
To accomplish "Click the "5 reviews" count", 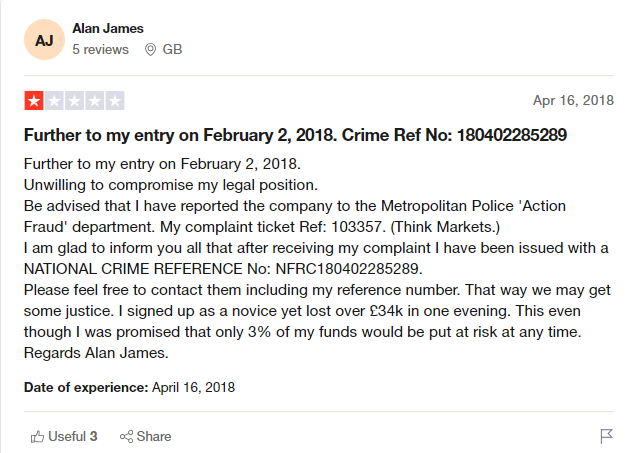I will (100, 49).
